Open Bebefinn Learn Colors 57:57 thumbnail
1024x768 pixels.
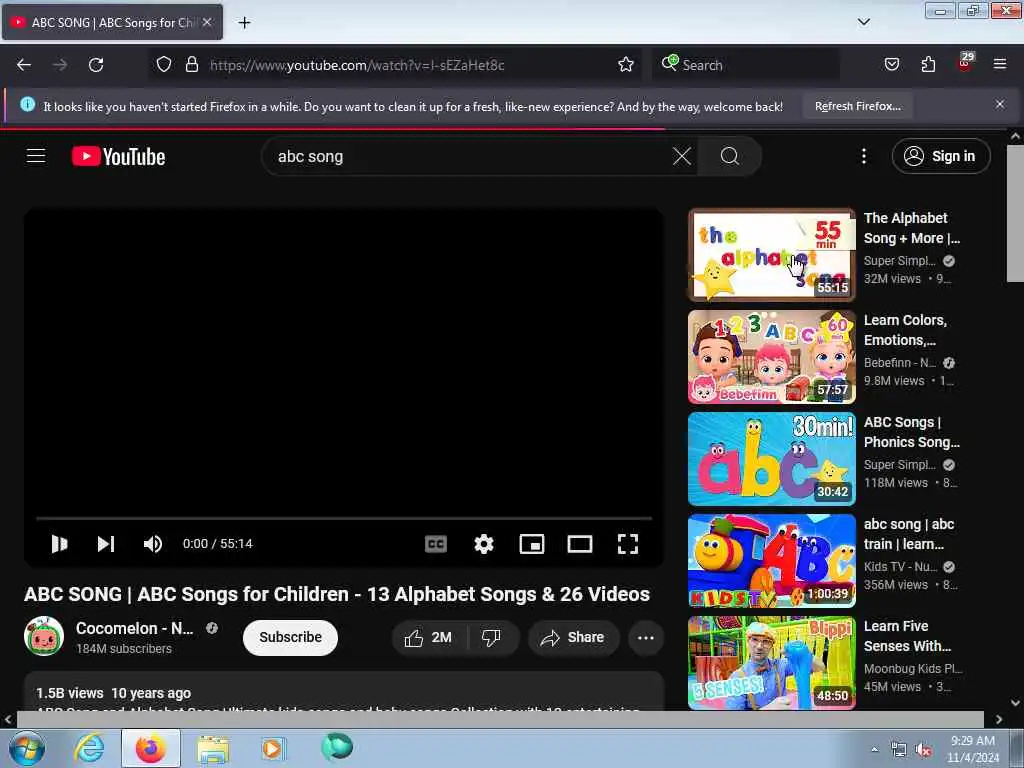point(771,357)
